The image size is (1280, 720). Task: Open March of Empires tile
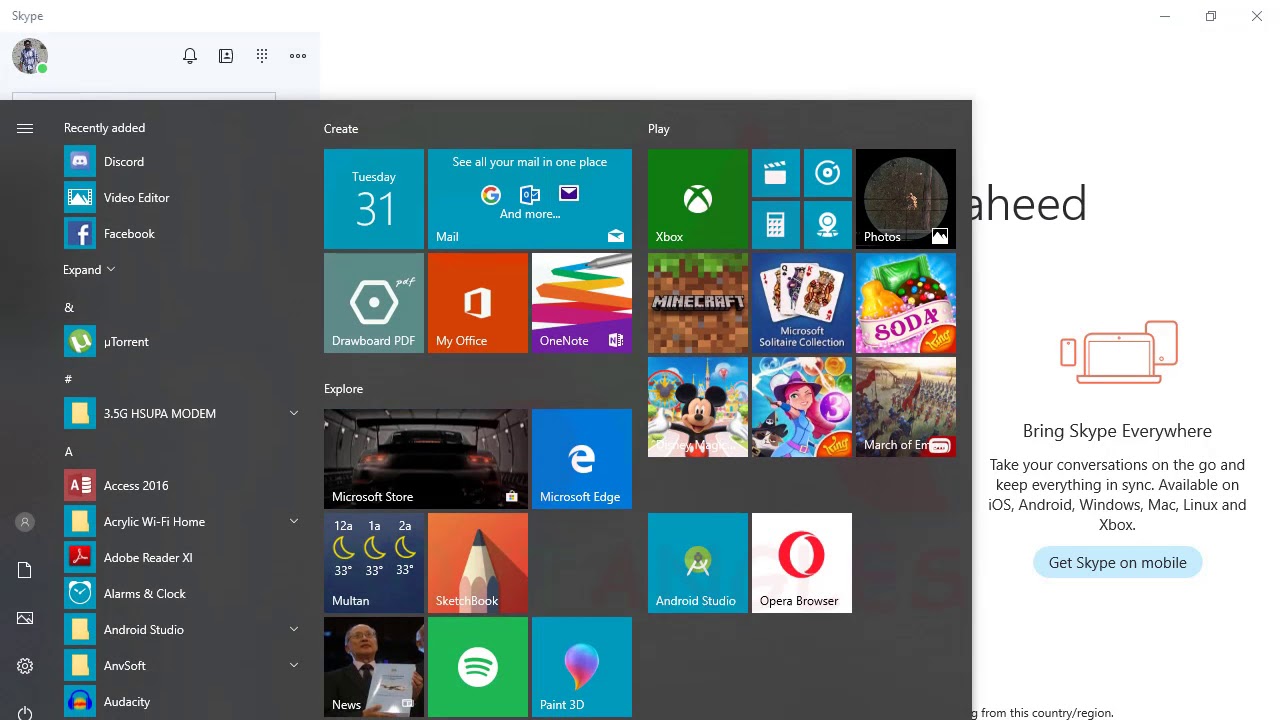(x=906, y=407)
